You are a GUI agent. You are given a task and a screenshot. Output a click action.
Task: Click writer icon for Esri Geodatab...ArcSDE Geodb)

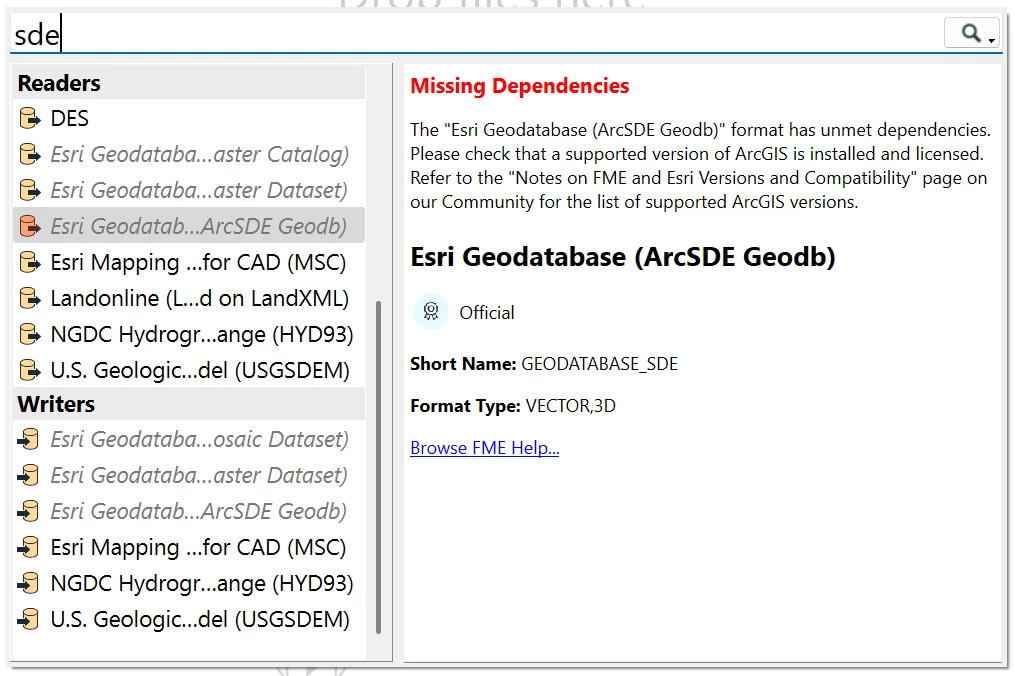tap(28, 511)
